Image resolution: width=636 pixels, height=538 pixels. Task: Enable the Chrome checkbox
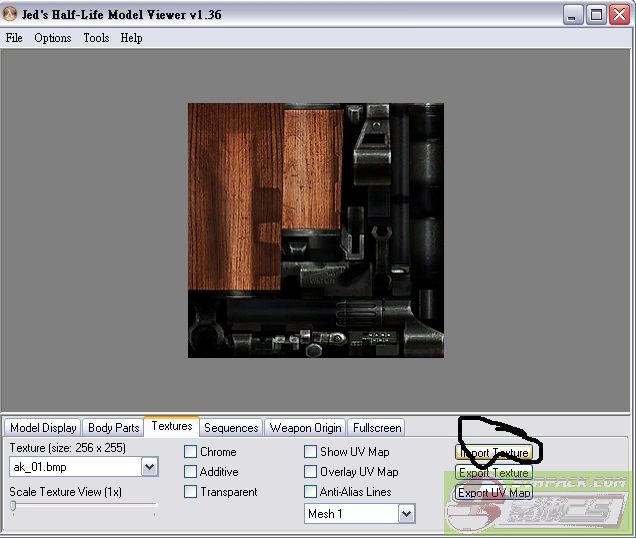coord(191,452)
